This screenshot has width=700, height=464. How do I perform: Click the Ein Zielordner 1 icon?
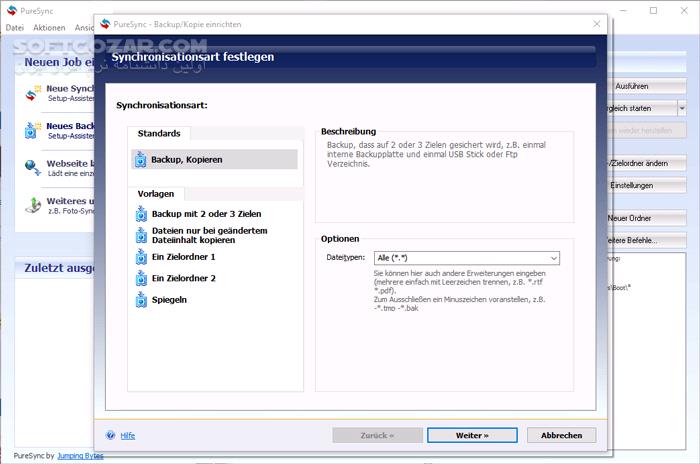coord(141,257)
